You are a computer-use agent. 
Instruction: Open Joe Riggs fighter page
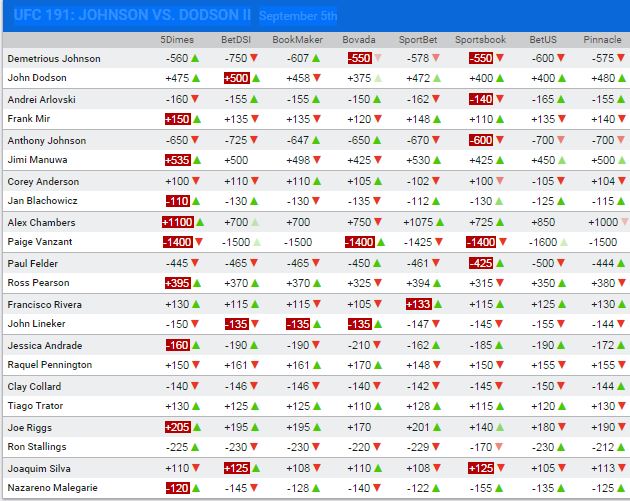(x=30, y=427)
